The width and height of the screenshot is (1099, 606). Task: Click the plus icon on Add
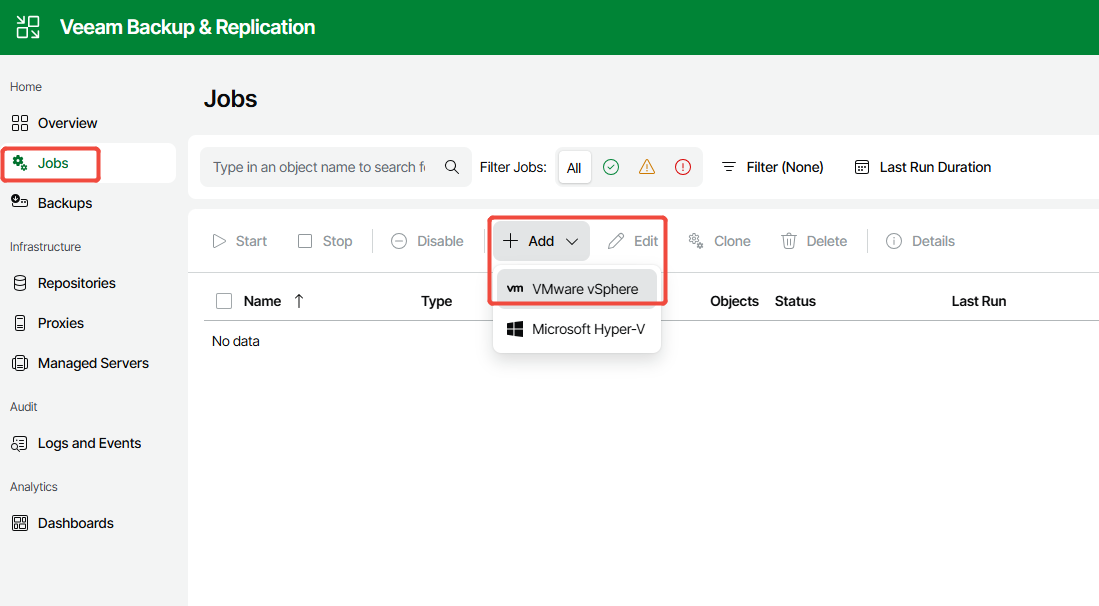click(510, 241)
